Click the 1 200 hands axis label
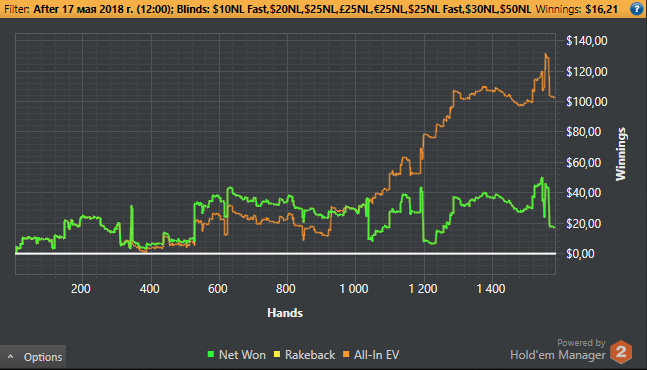Image resolution: width=647 pixels, height=370 pixels. 423,289
